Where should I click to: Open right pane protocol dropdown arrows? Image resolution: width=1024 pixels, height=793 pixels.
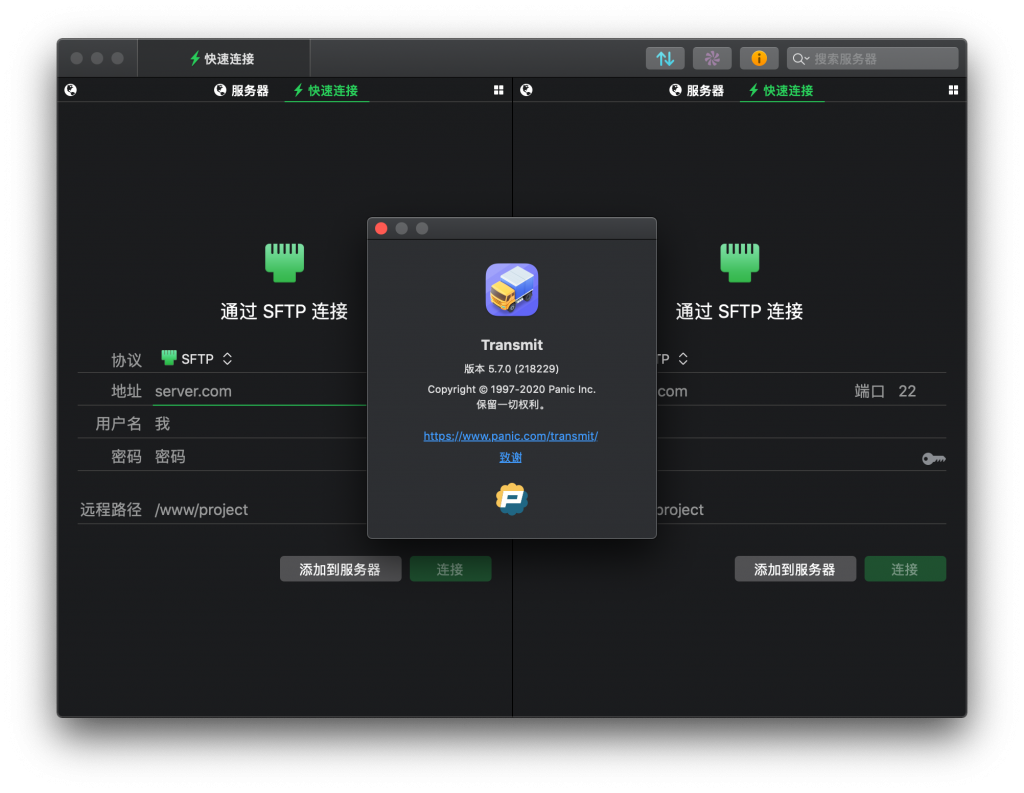pos(682,359)
